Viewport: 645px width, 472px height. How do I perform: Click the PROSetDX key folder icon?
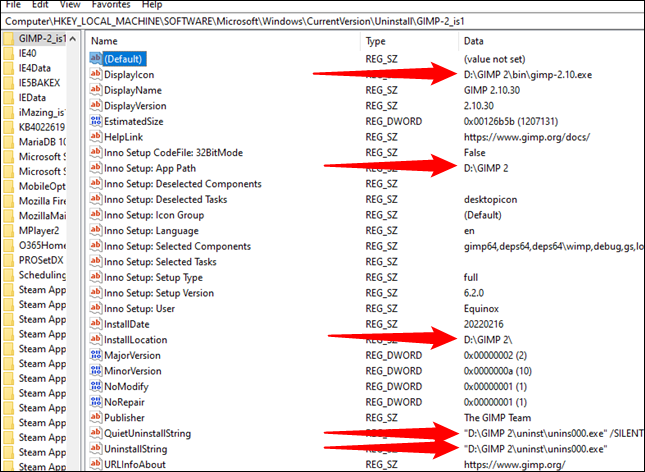coord(8,260)
